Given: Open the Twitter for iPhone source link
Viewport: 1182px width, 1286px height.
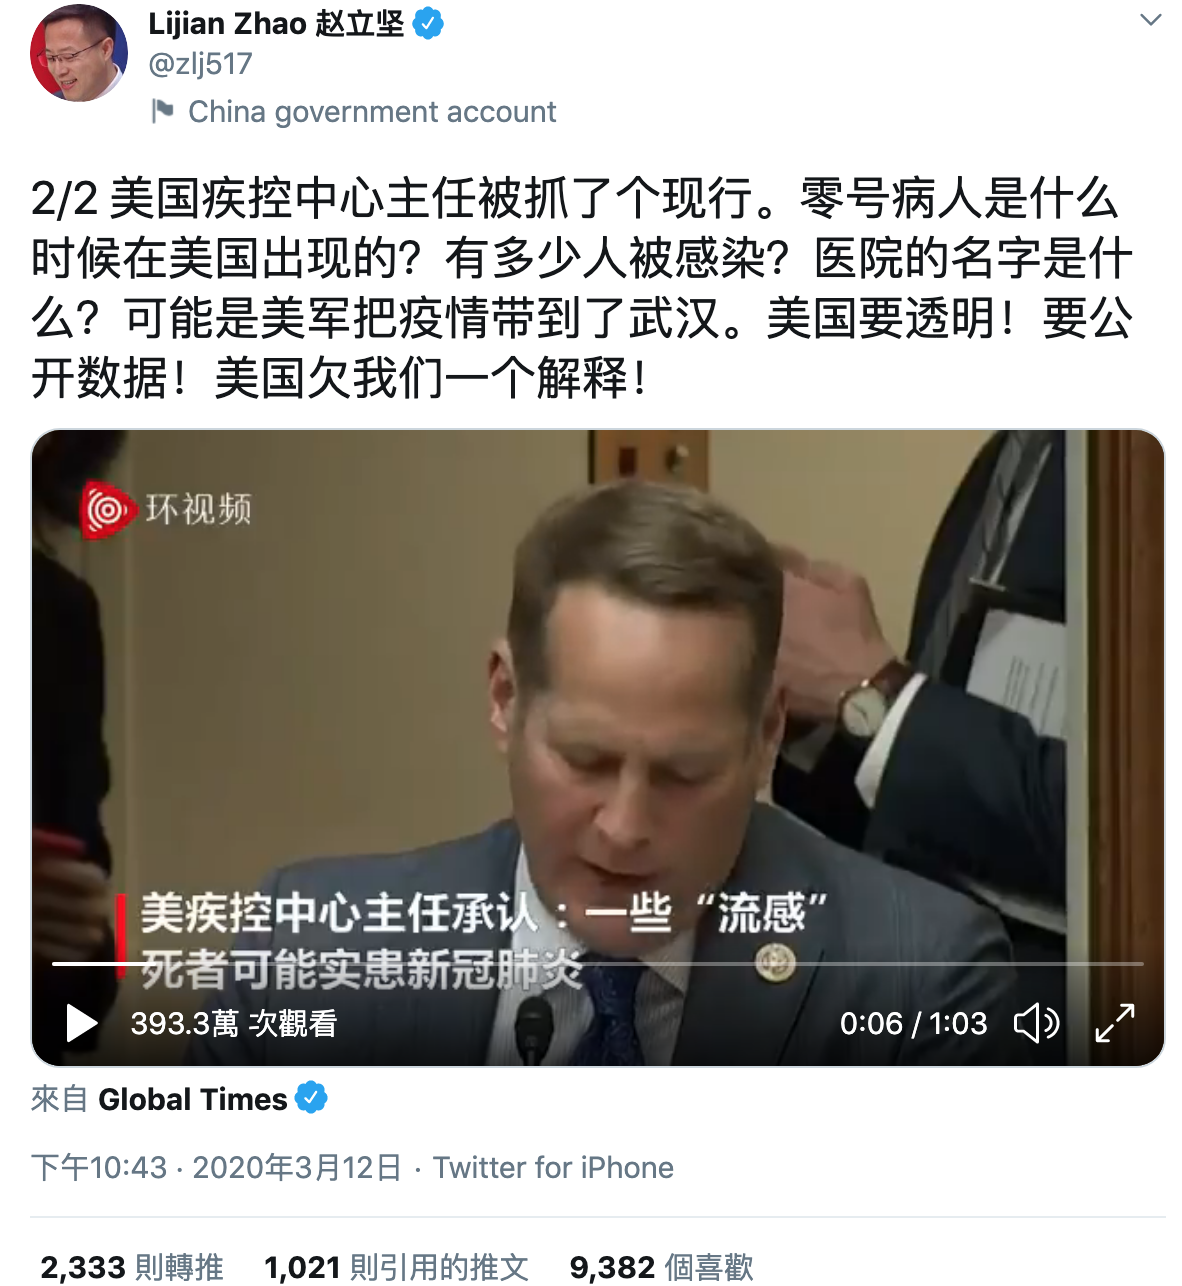Looking at the screenshot, I should tap(553, 1167).
